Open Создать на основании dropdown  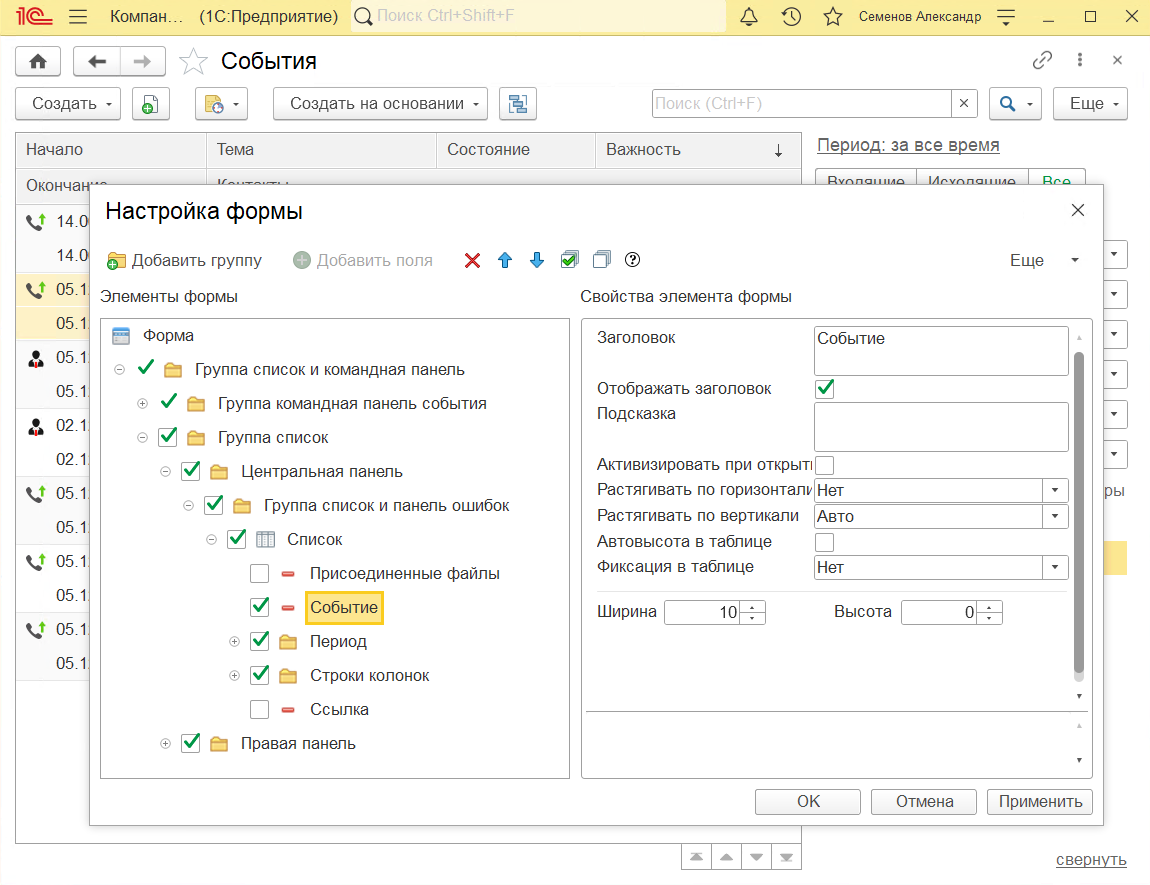(381, 104)
